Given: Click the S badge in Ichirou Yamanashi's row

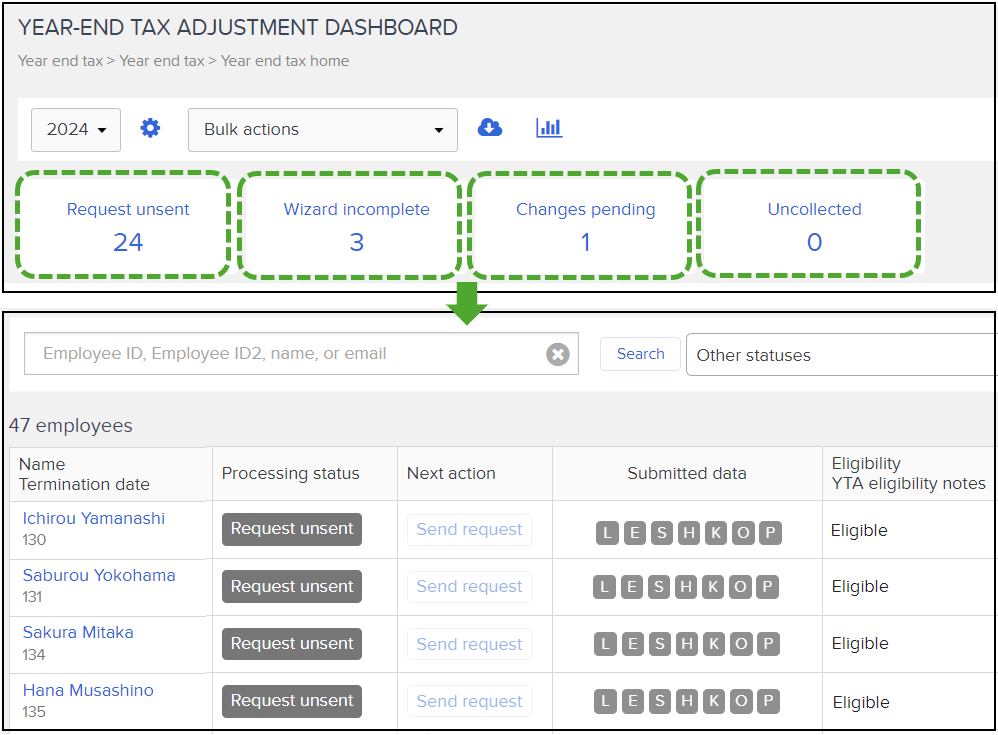Looking at the screenshot, I should (x=662, y=533).
